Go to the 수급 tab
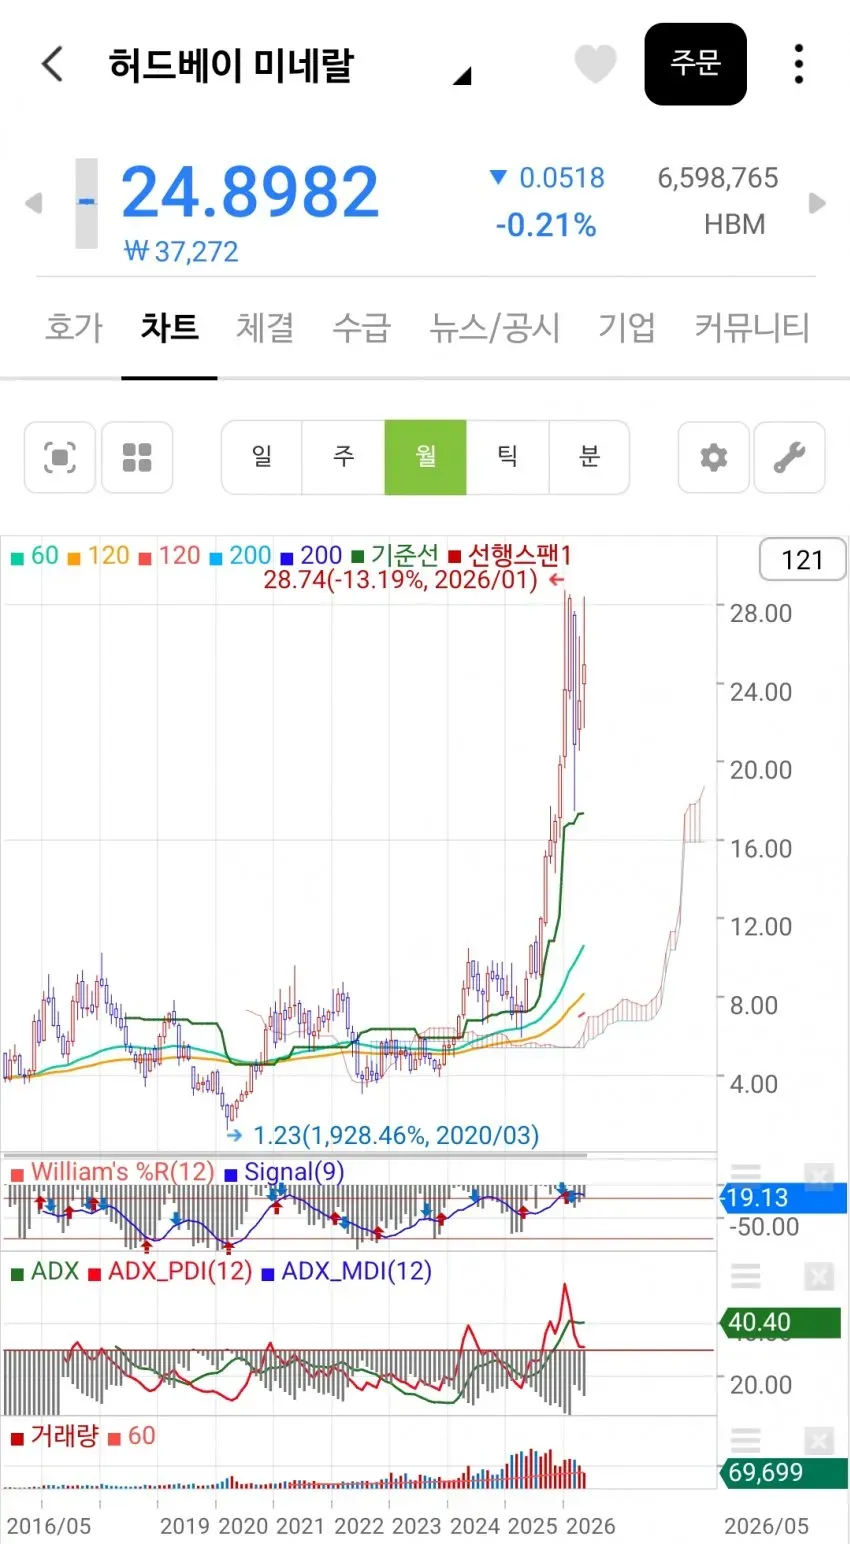This screenshot has height=1544, width=850. pyautogui.click(x=361, y=328)
